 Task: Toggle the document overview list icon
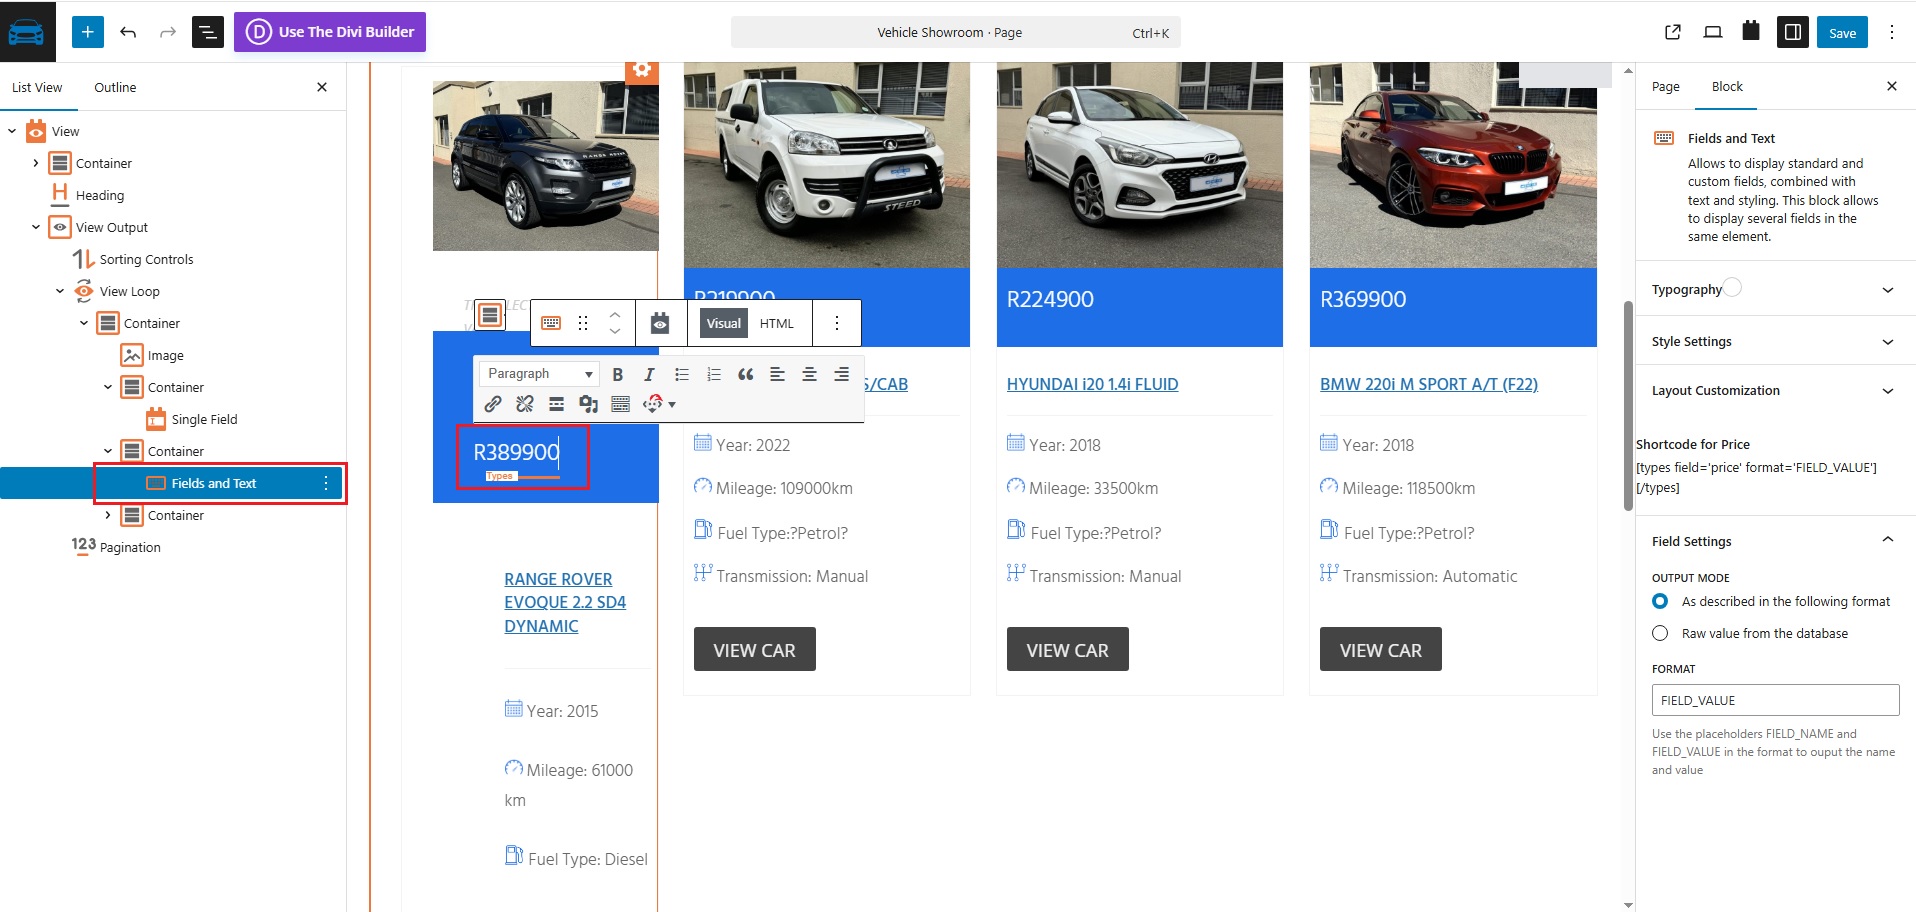(x=207, y=32)
